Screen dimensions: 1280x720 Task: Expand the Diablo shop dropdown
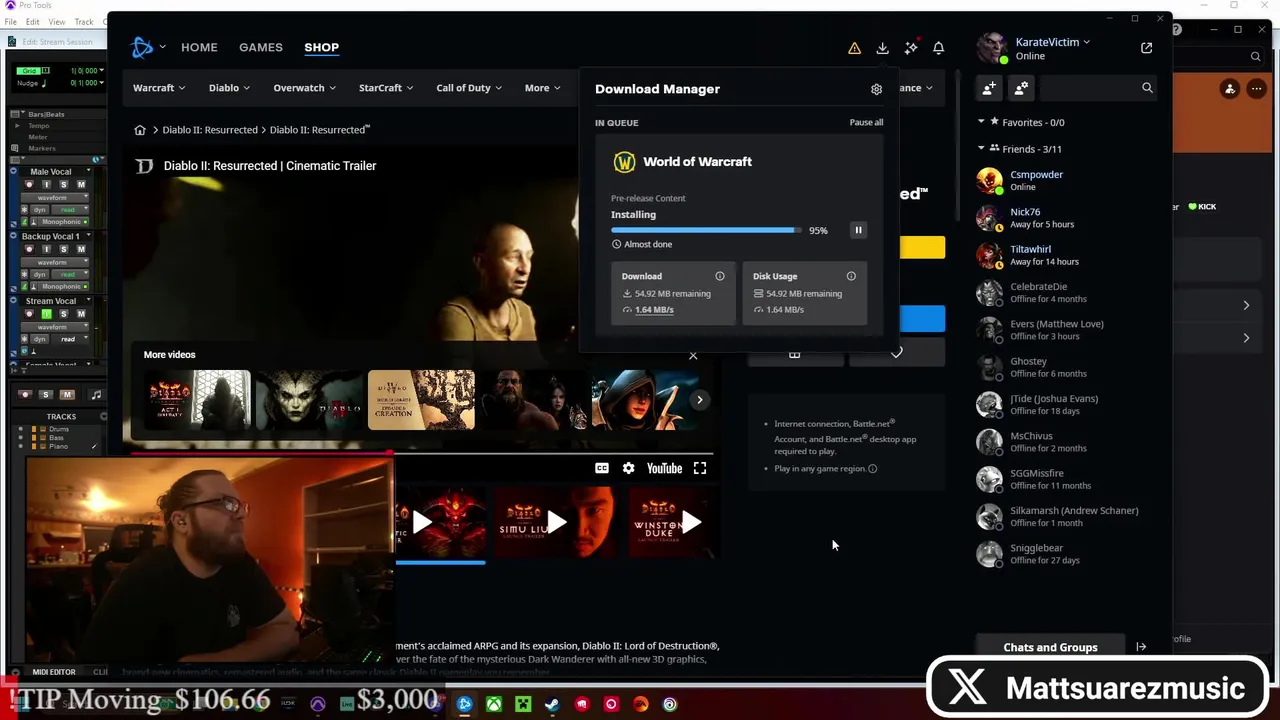pos(230,88)
